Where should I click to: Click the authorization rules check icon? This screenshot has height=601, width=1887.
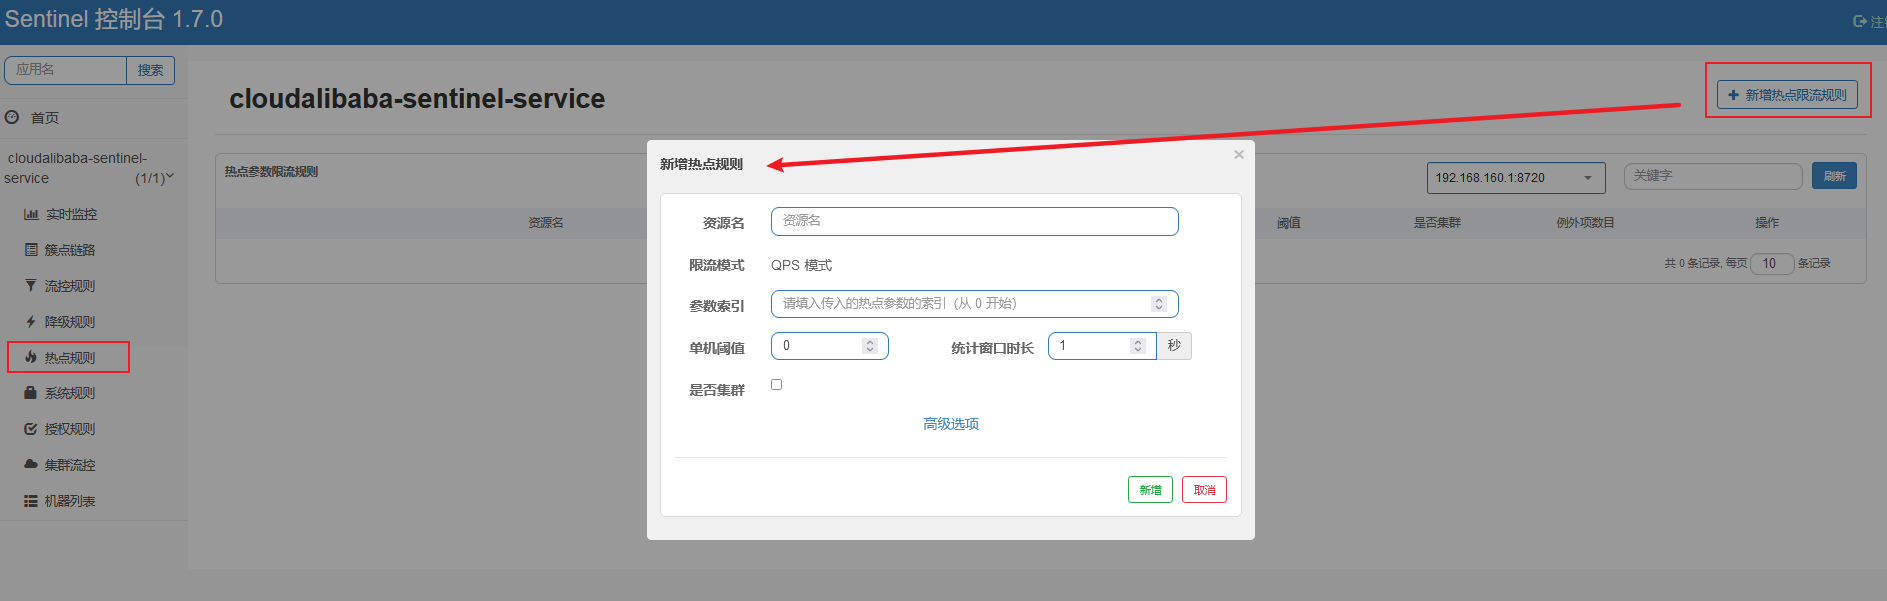pyautogui.click(x=31, y=429)
